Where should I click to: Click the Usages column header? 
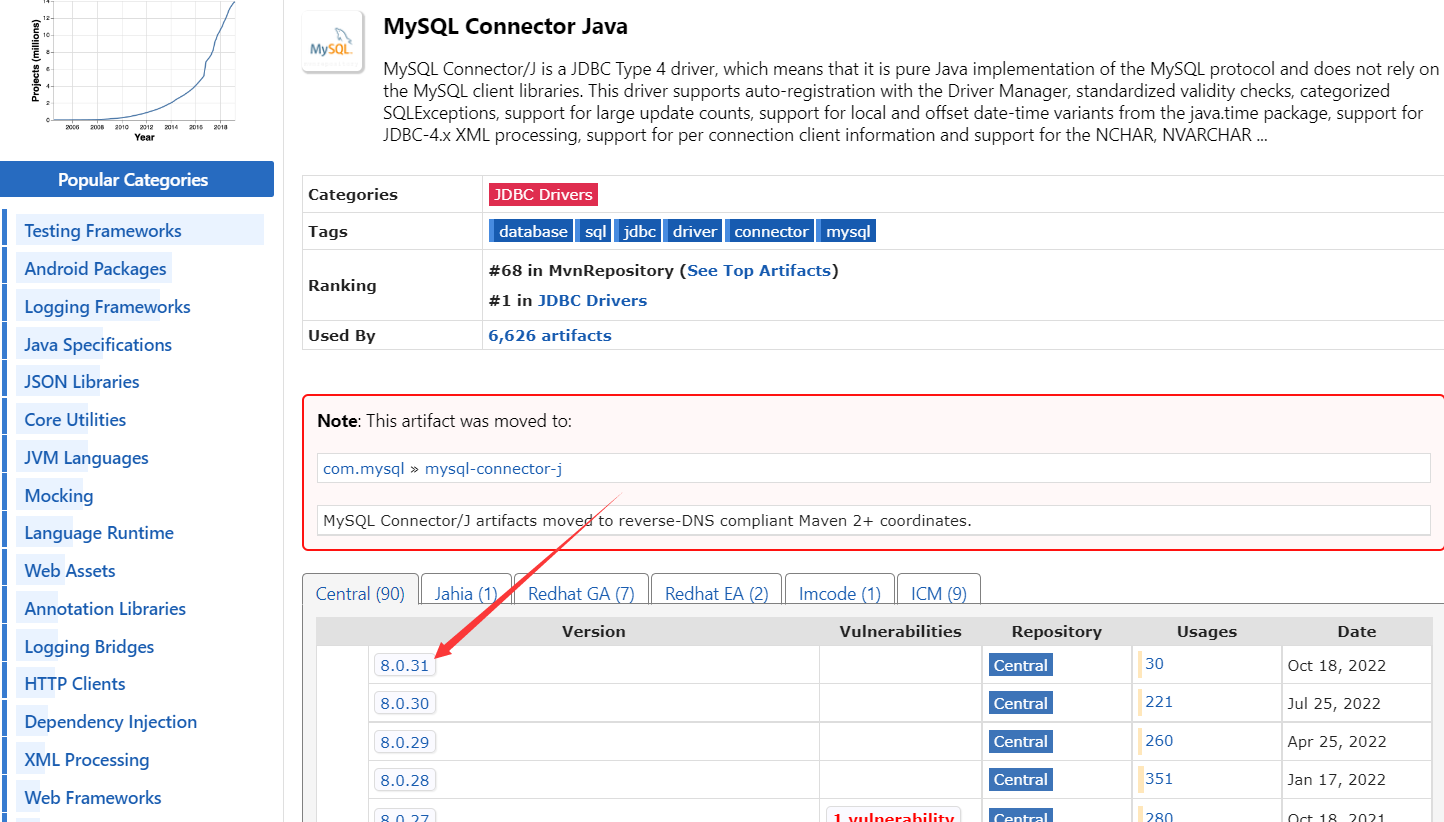pos(1207,632)
